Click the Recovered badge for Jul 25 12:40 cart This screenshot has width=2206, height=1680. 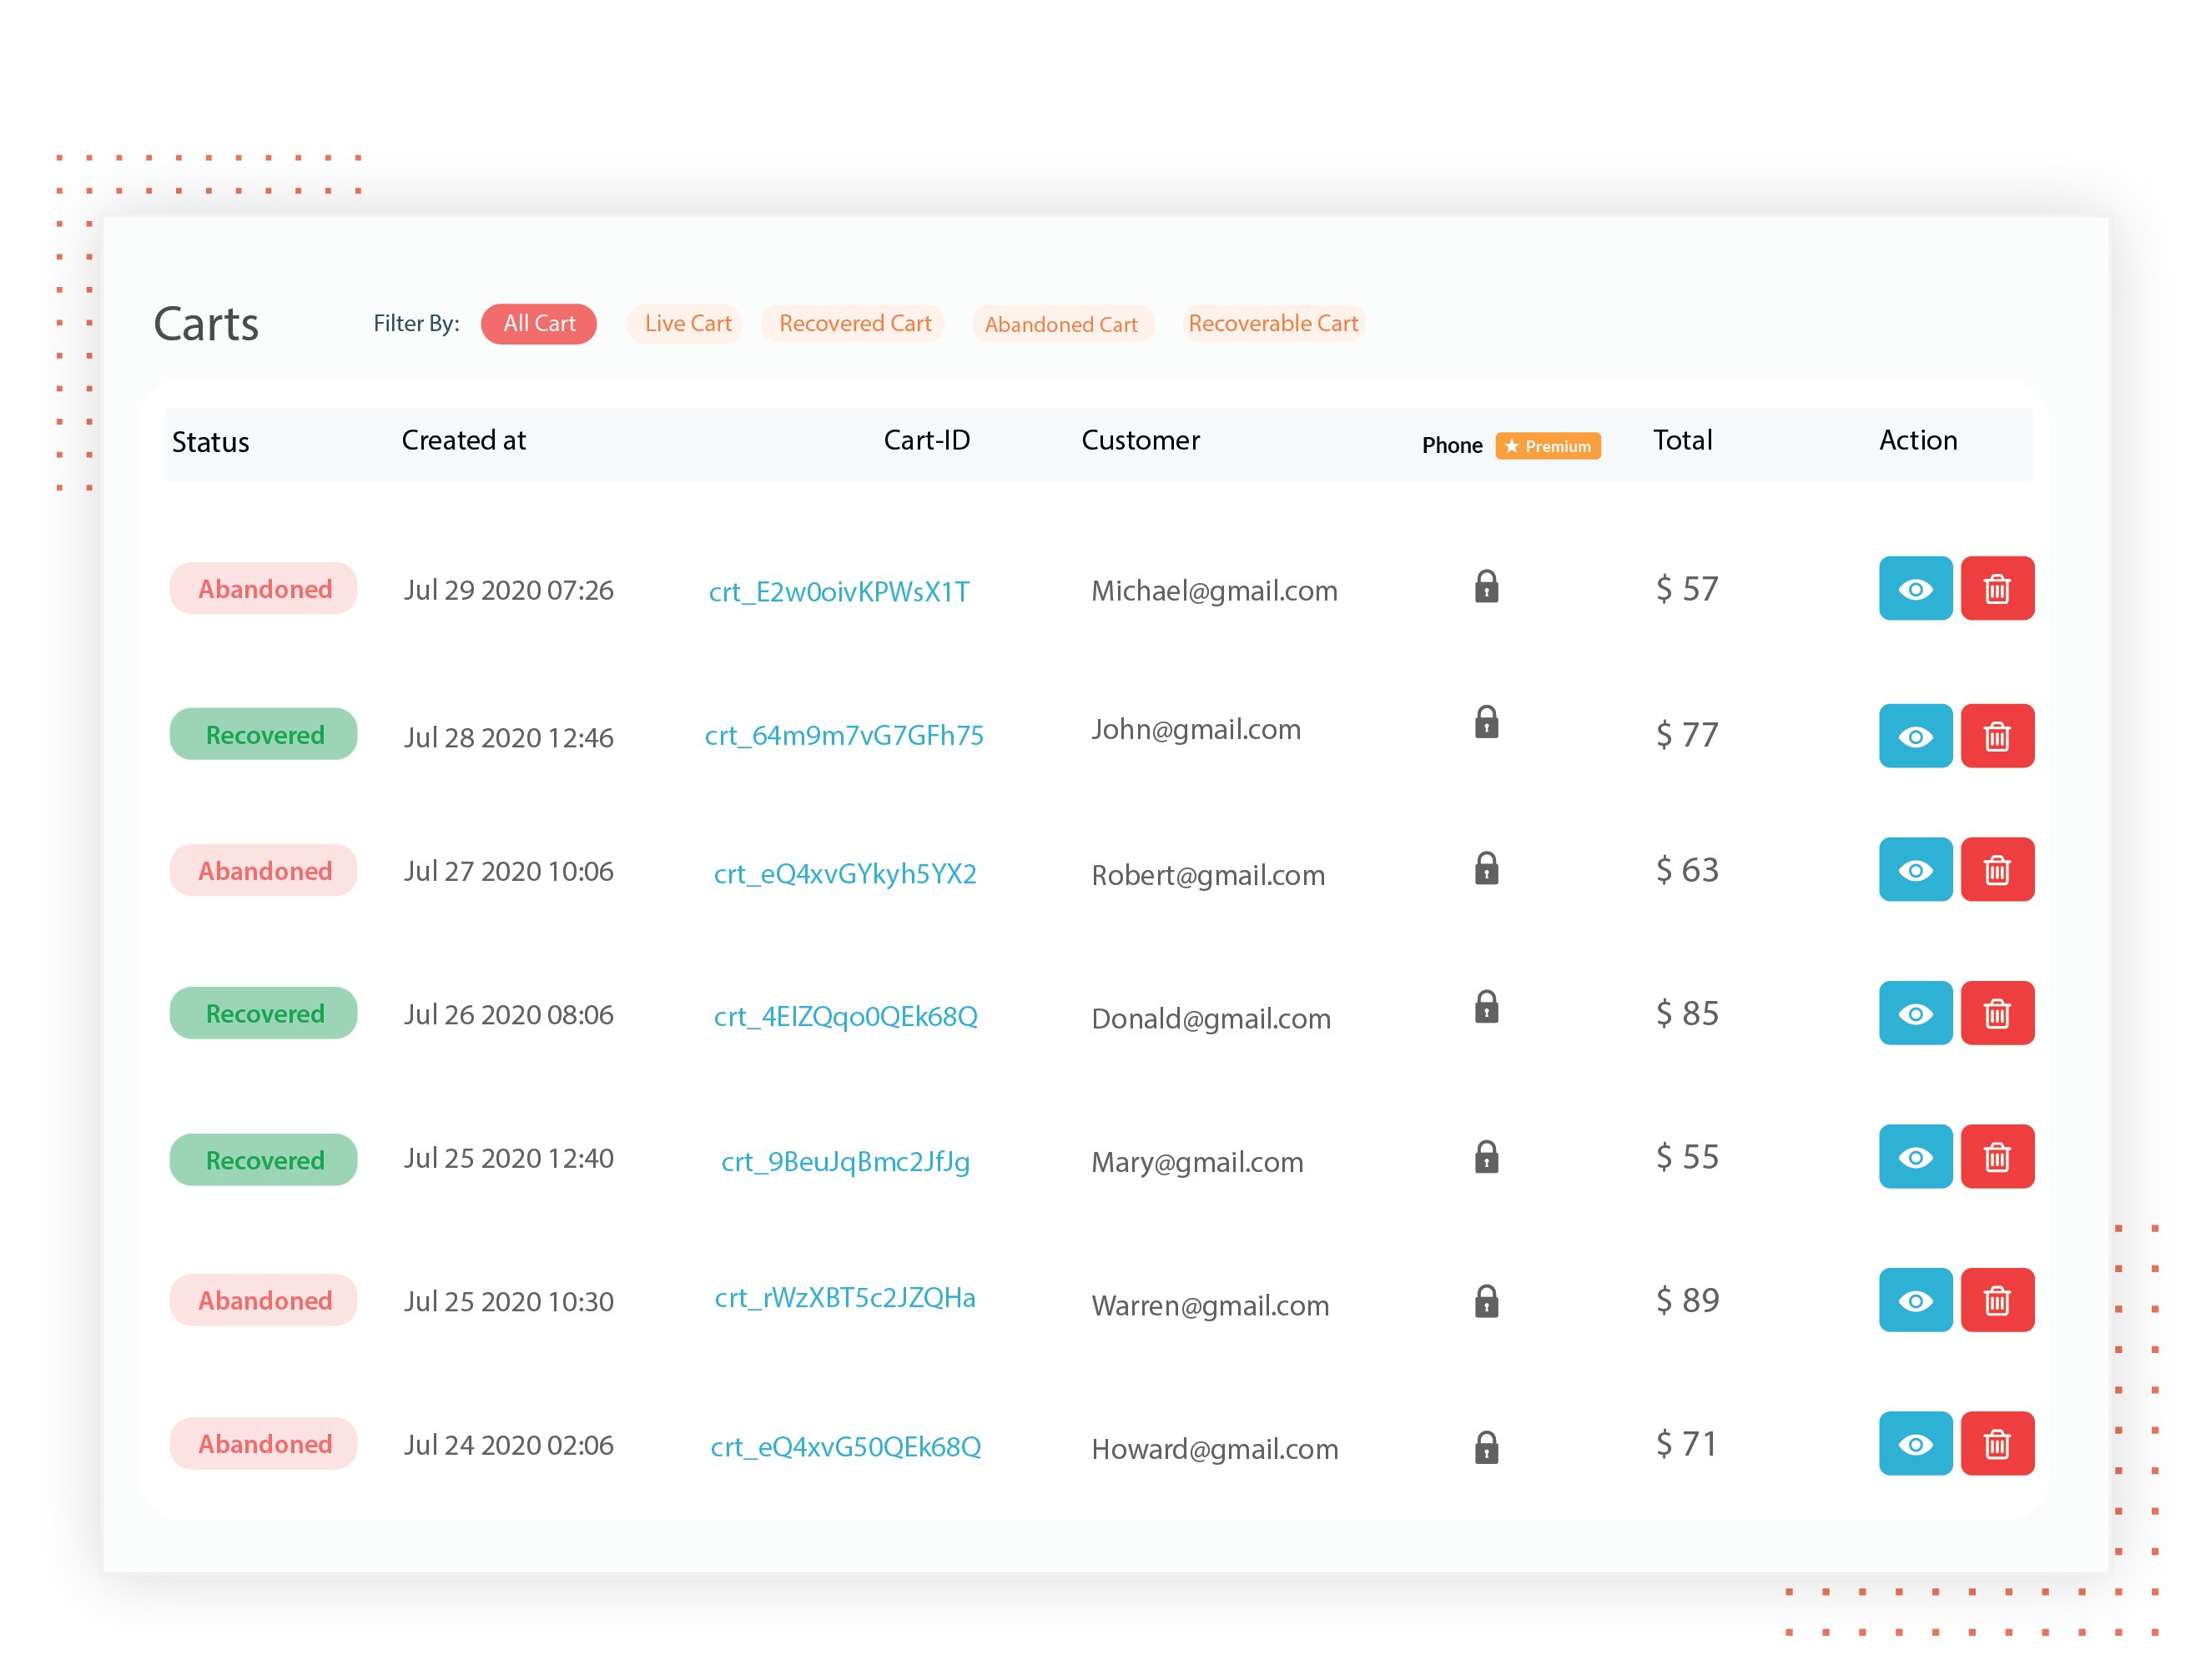(x=264, y=1160)
